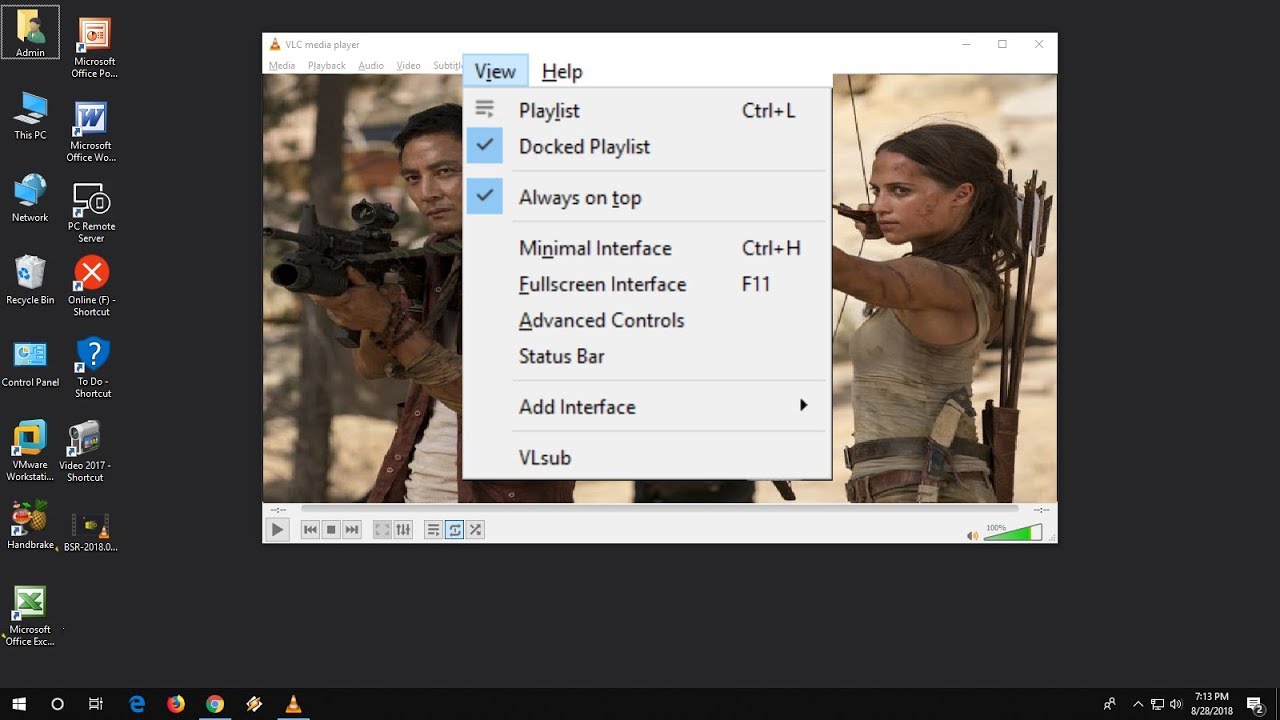Select To Do shortcut icon

tap(92, 368)
